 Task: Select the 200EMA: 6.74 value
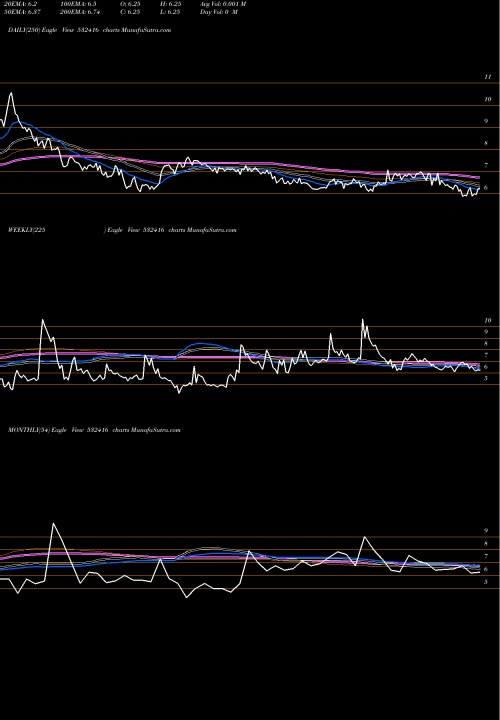[x=79, y=12]
